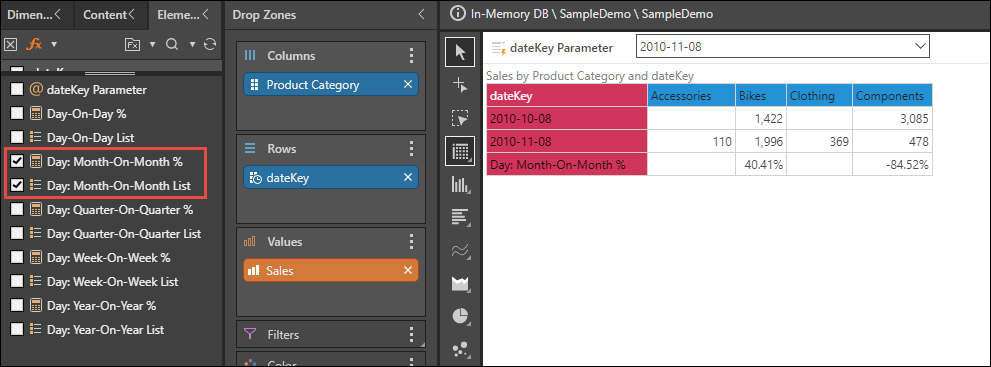Uncheck Day: Month-On-Month % checkbox
Viewport: 991px width, 367px height.
(17, 162)
